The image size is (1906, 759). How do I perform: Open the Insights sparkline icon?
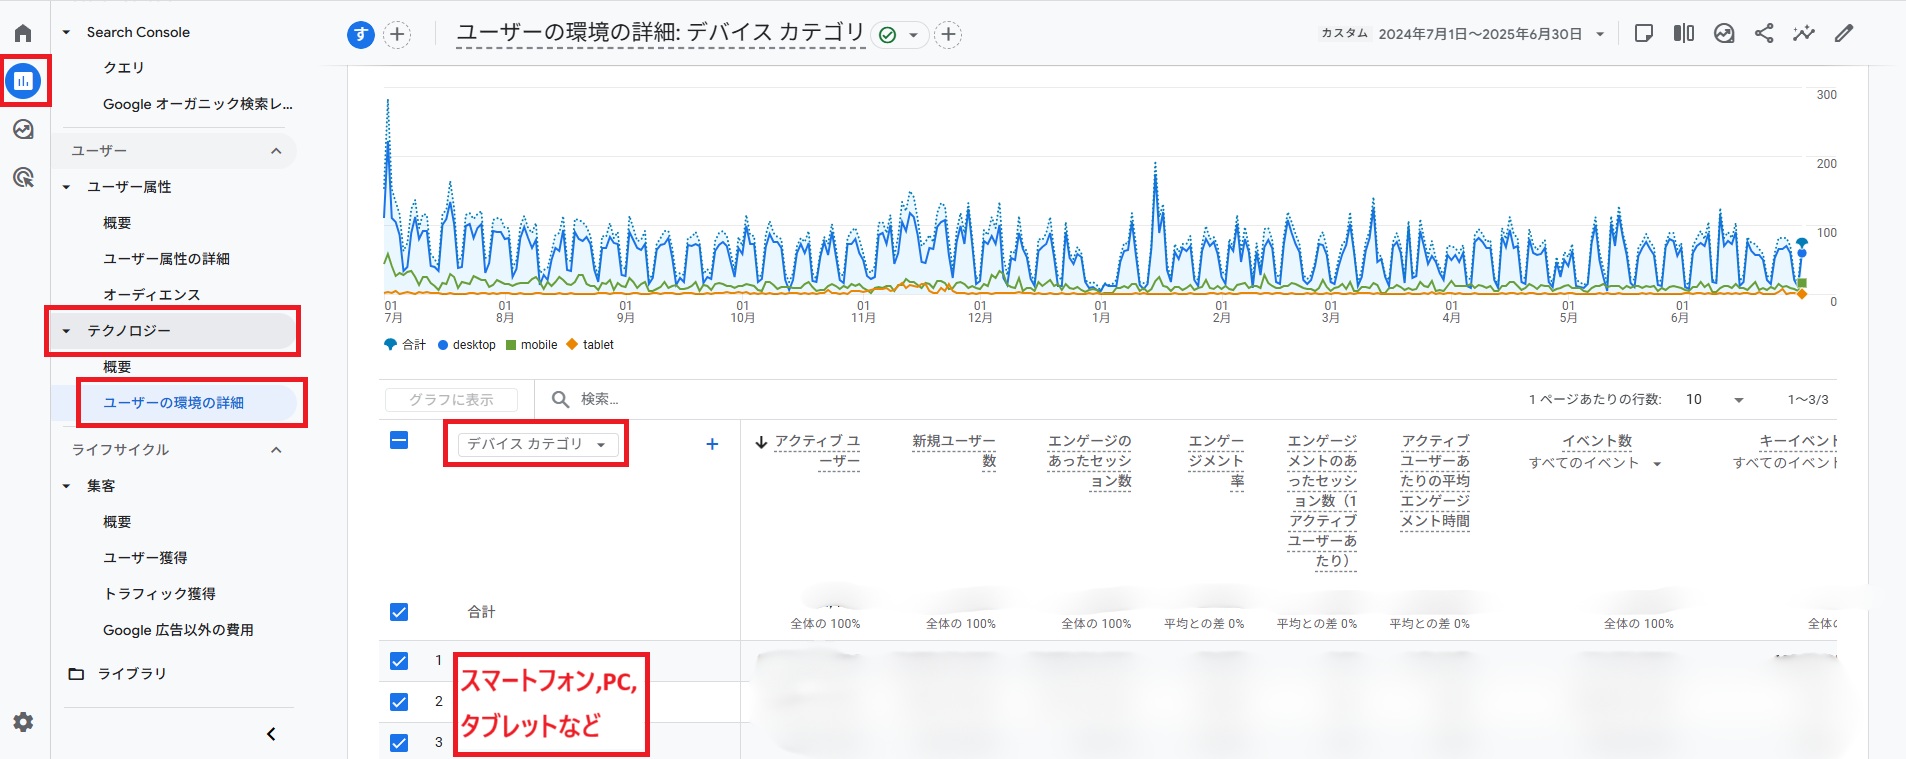click(x=1803, y=33)
